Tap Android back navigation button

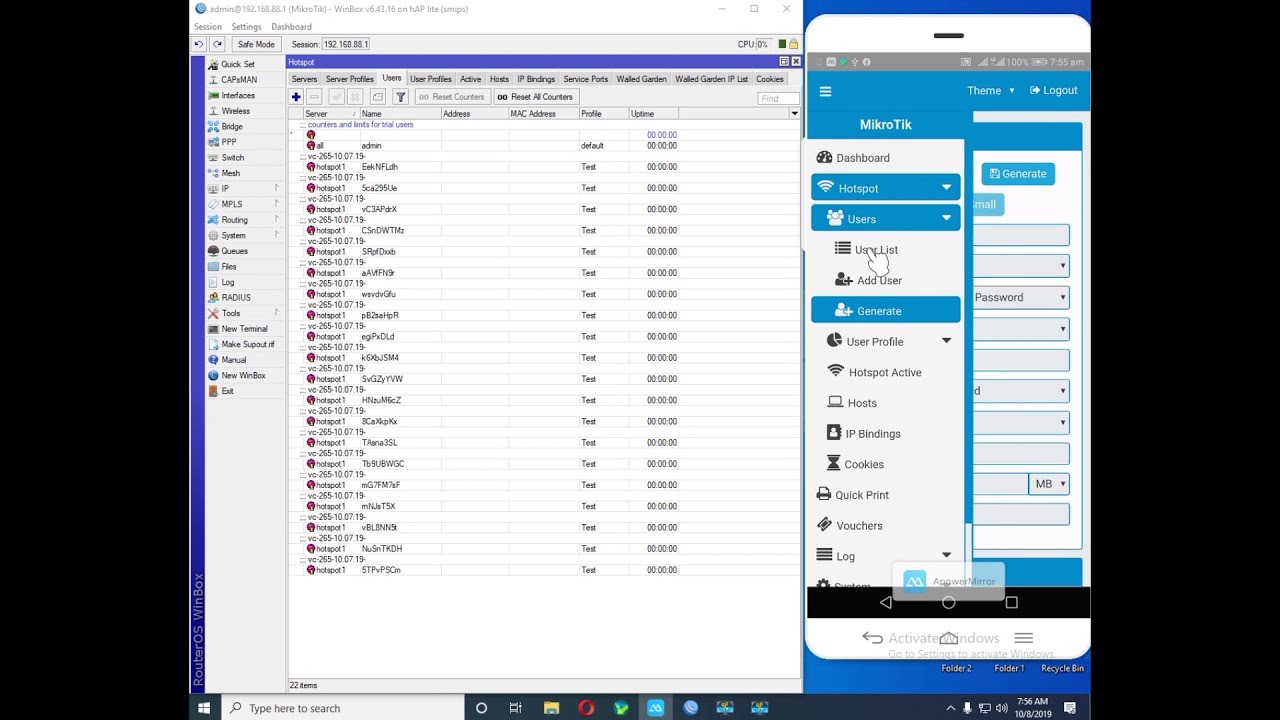886,603
